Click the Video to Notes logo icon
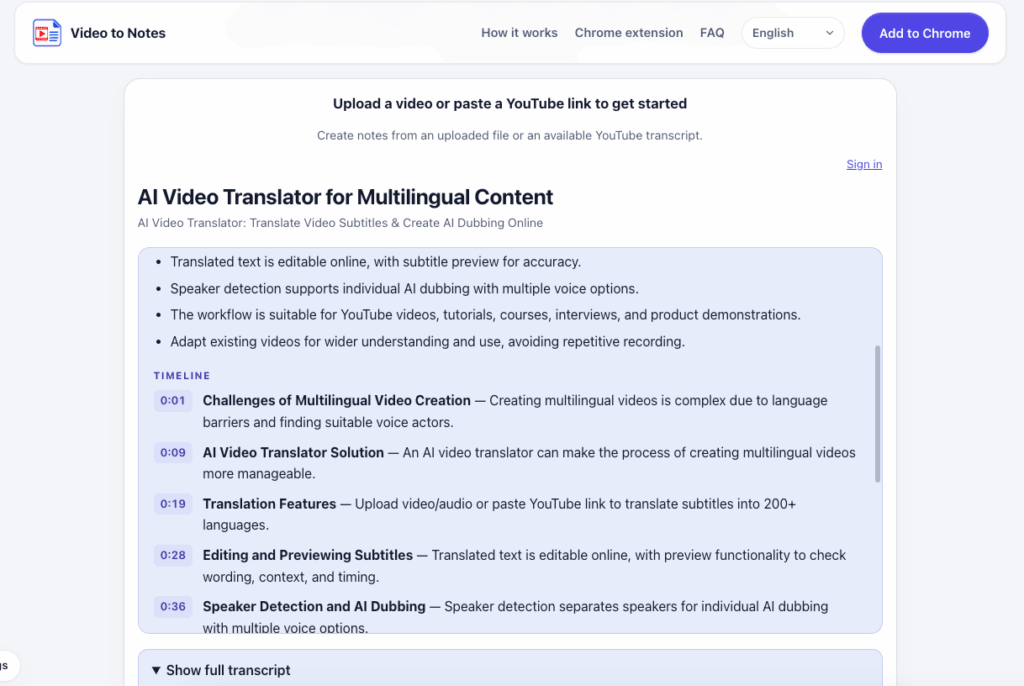 pyautogui.click(x=47, y=33)
